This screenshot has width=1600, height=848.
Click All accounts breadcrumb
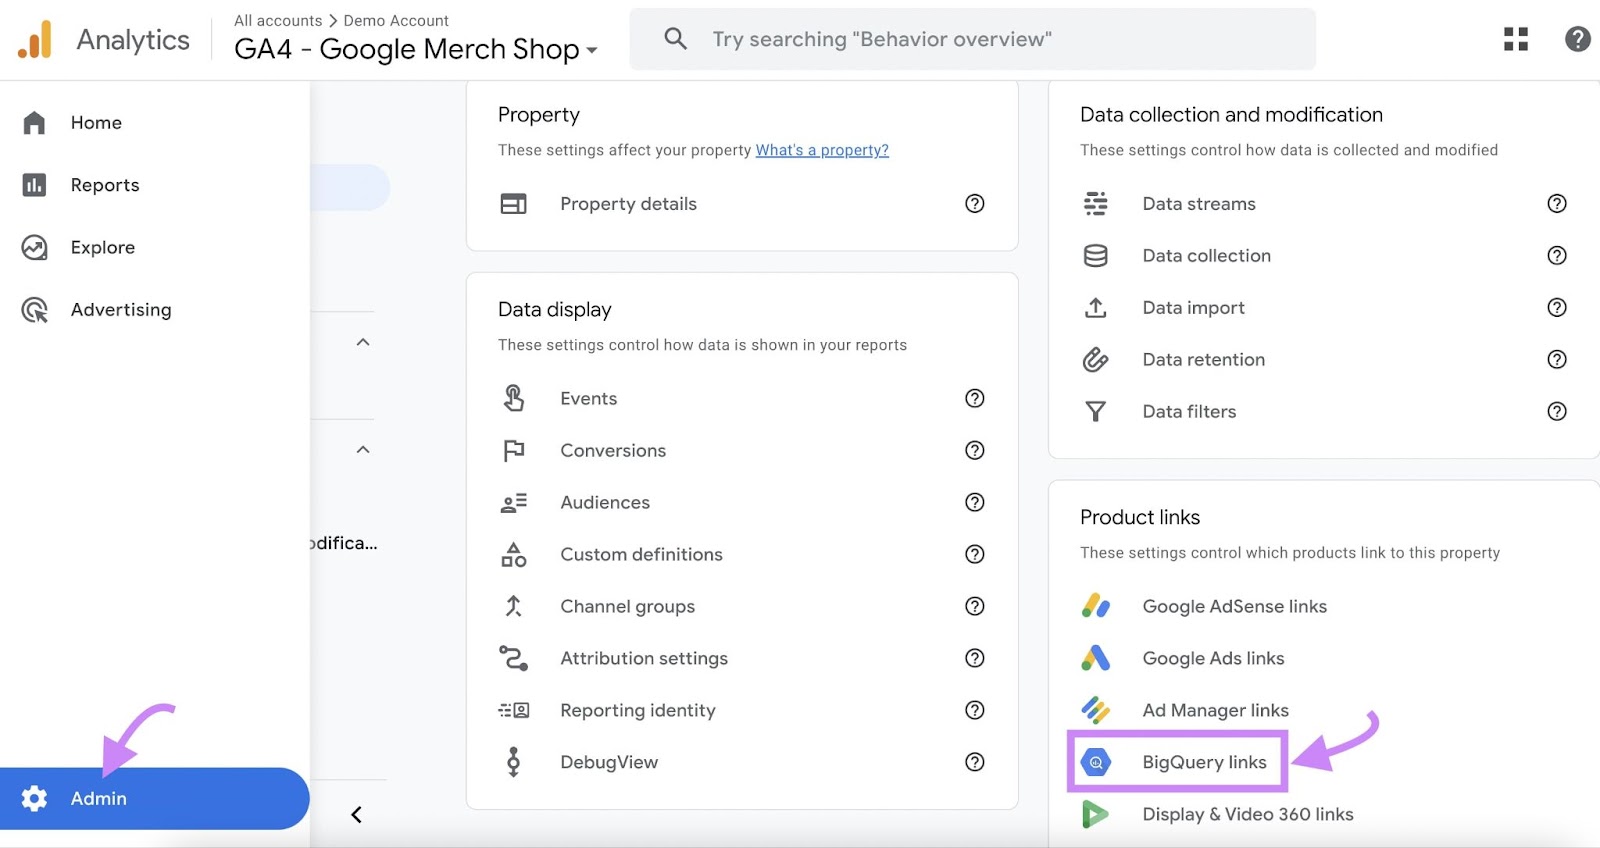click(x=278, y=20)
